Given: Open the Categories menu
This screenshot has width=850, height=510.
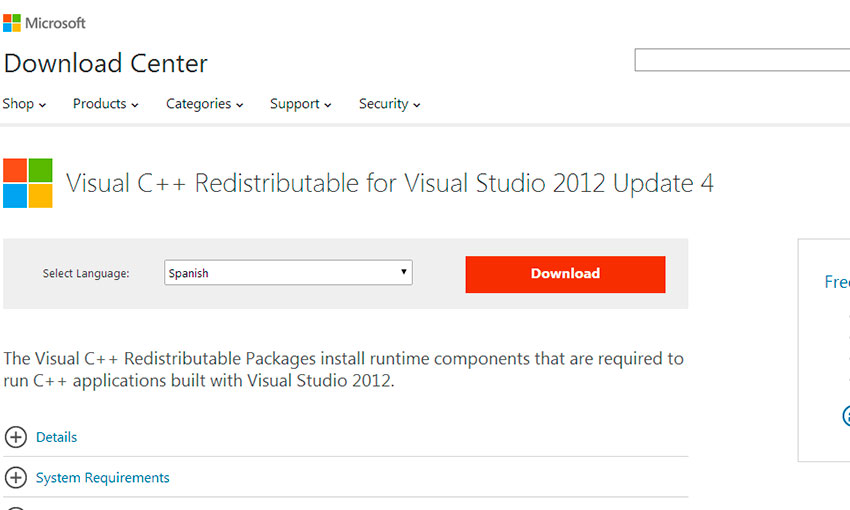Looking at the screenshot, I should coord(204,104).
